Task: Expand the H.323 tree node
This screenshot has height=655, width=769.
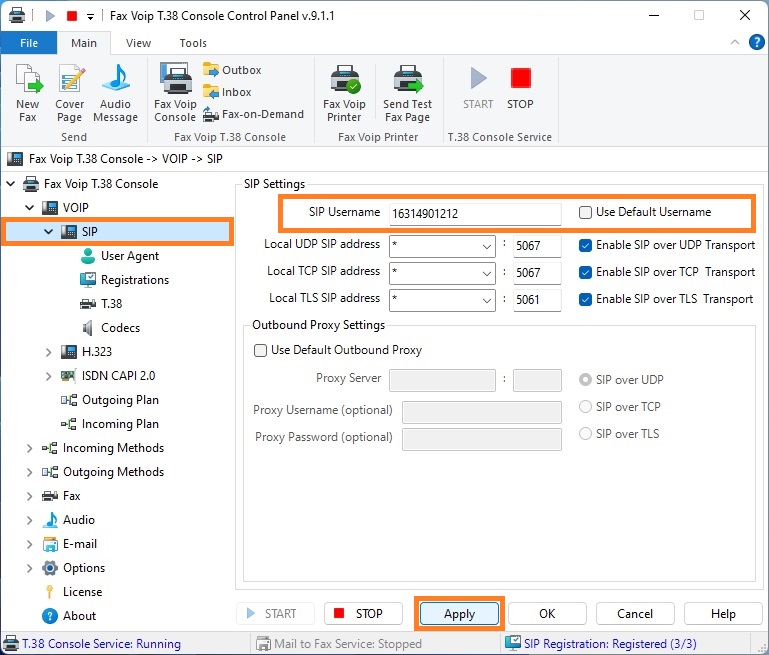Action: click(48, 352)
